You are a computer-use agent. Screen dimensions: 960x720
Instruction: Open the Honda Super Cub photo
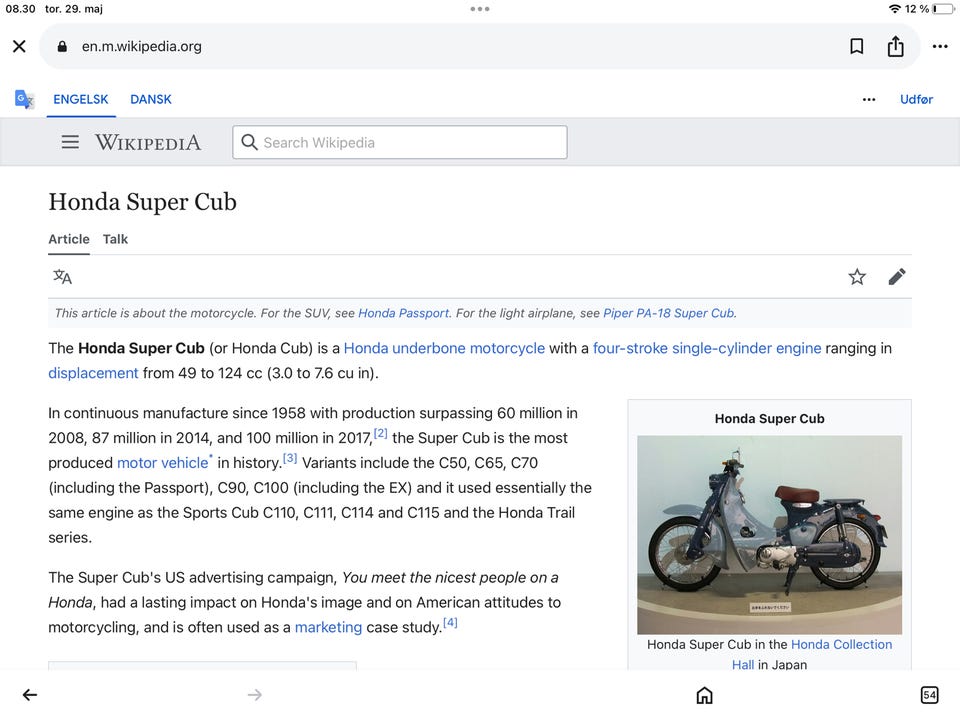coord(769,534)
